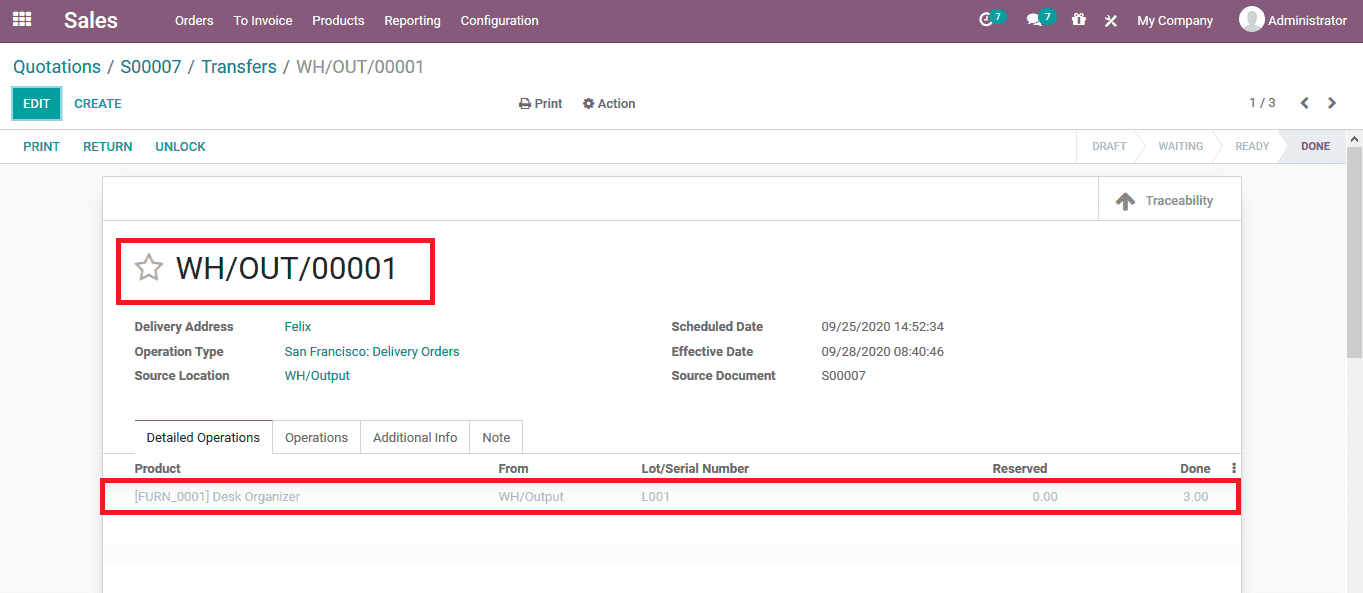
Task: Switch to Additional Info tab
Action: click(415, 437)
